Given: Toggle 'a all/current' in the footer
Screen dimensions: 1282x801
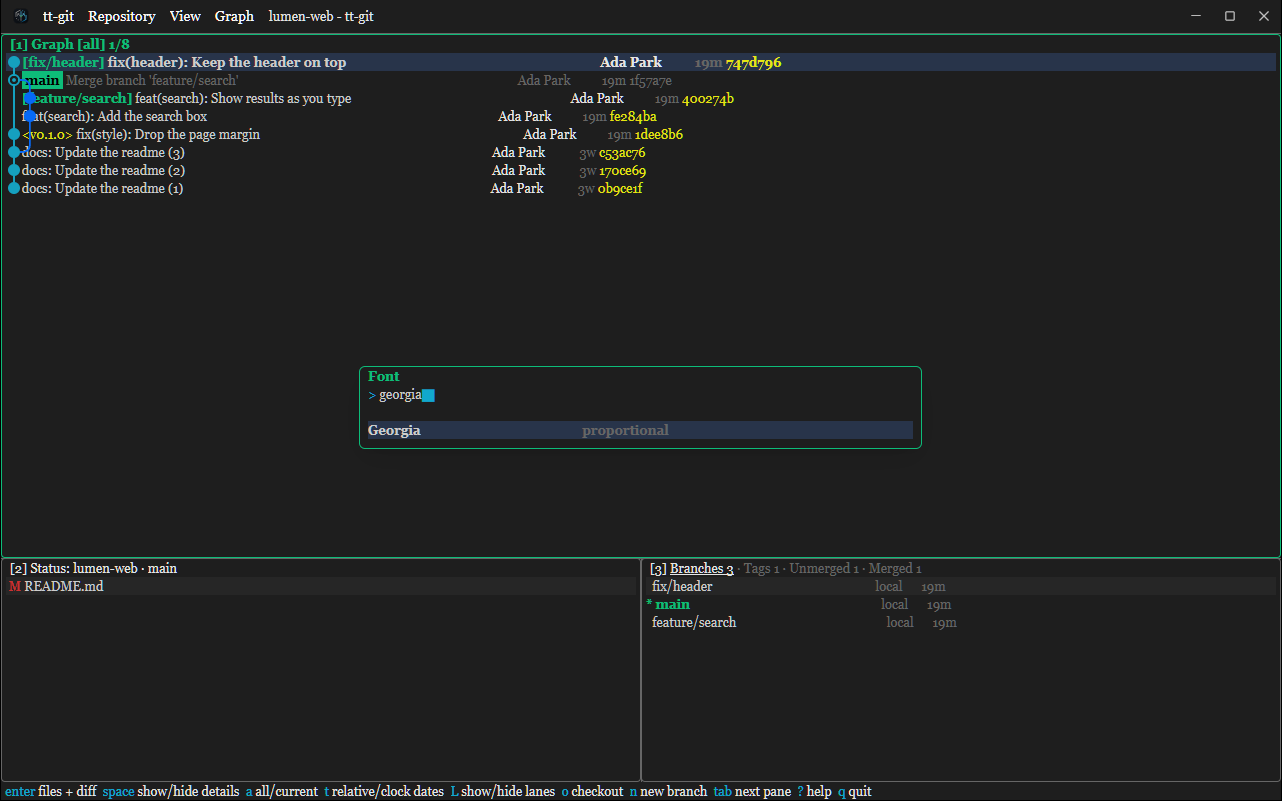Looking at the screenshot, I should [282, 791].
